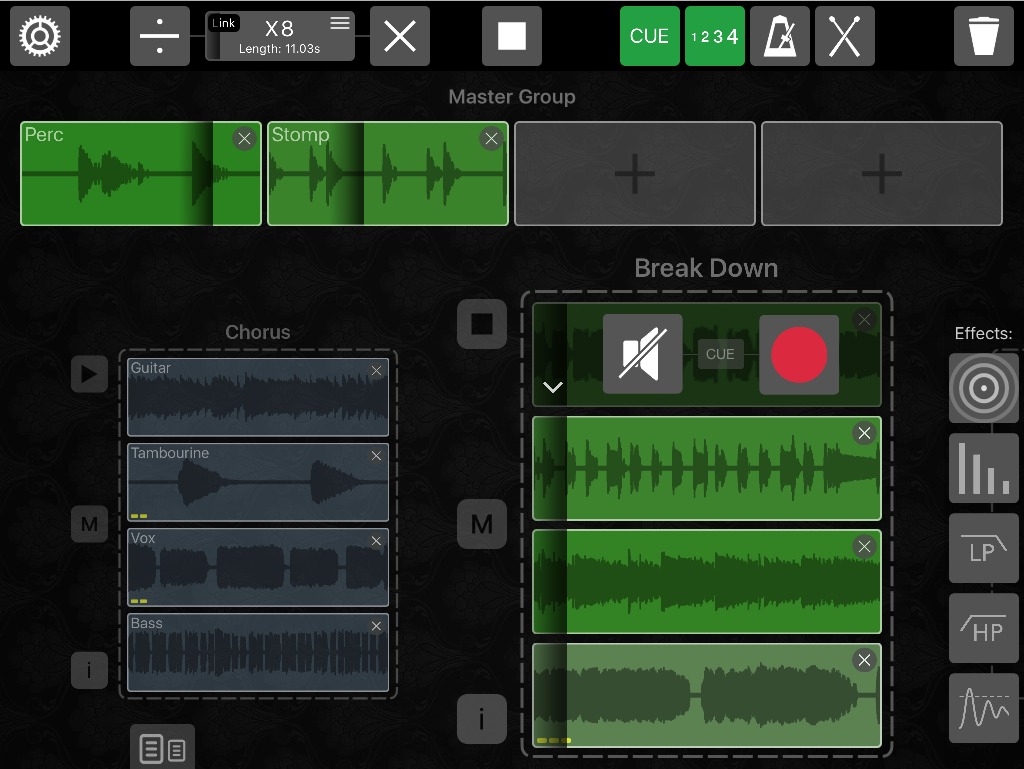Remove the fourth Break Down loop
The image size is (1024, 769).
[865, 660]
